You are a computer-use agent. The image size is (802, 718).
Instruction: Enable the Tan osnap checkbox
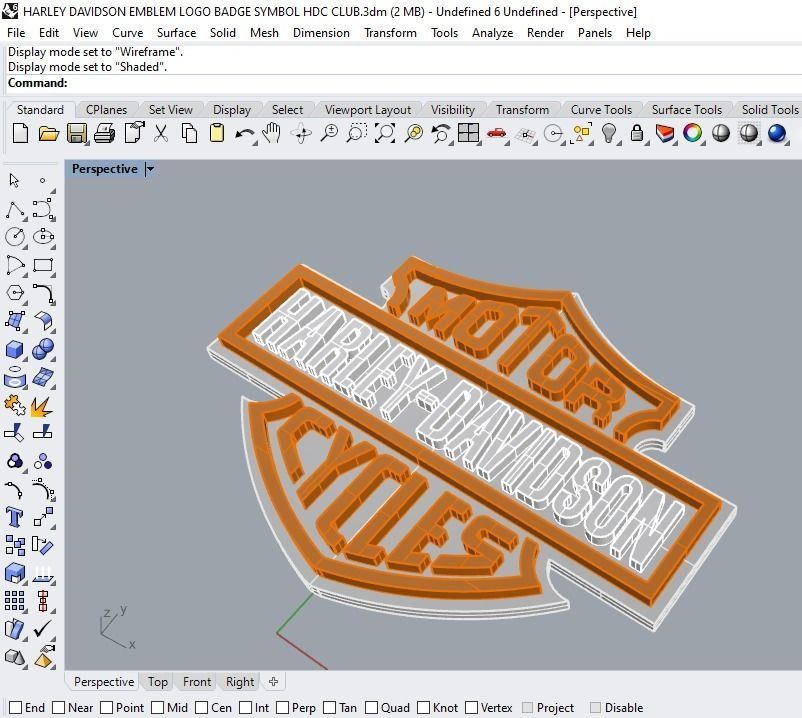[329, 708]
